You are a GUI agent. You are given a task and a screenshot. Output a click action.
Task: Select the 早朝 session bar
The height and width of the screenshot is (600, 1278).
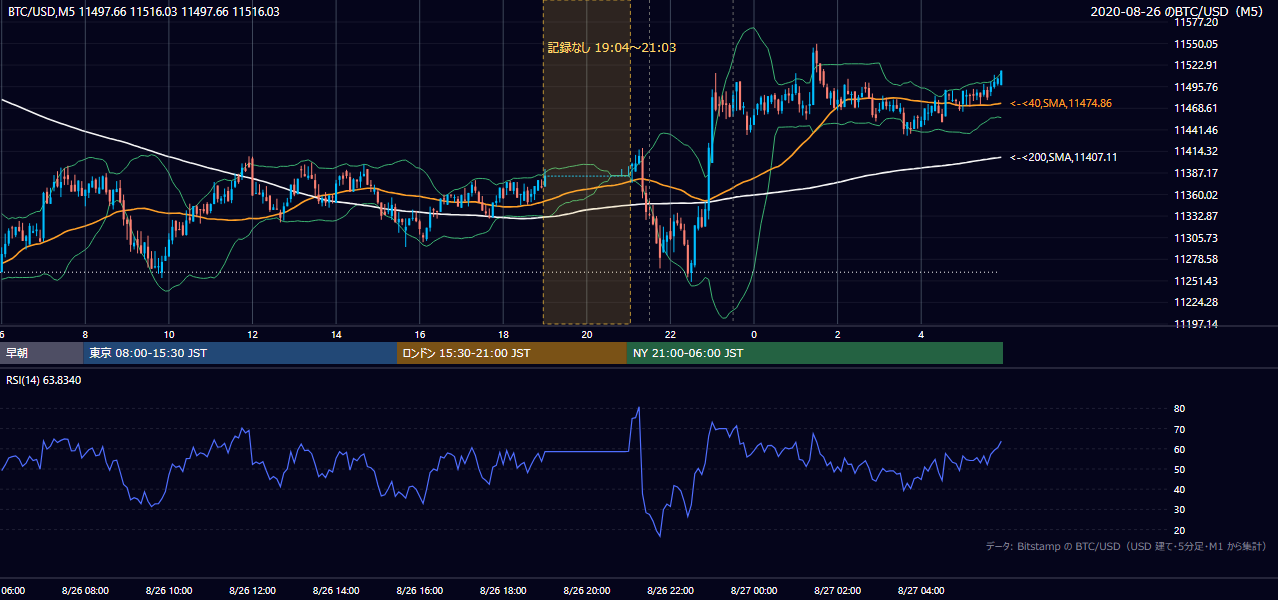pyautogui.click(x=41, y=353)
